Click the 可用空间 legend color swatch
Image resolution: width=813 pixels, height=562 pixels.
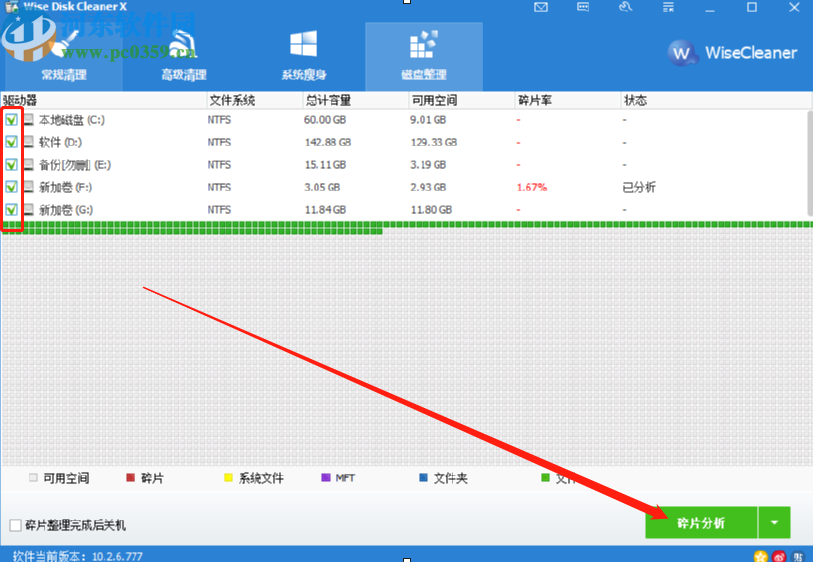point(33,477)
